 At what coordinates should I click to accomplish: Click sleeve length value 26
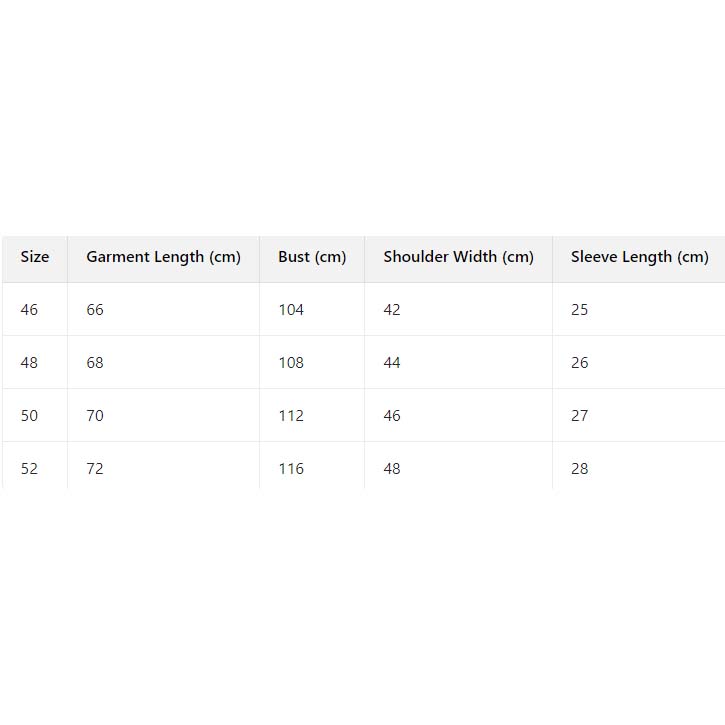[580, 363]
